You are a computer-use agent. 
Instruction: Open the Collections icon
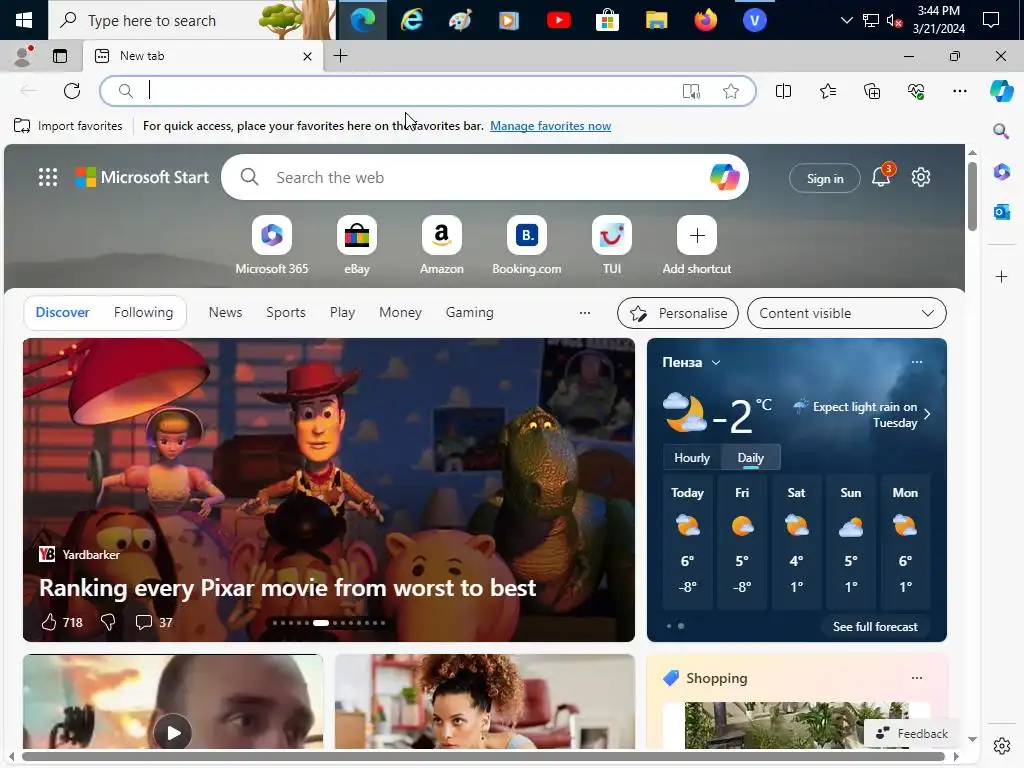click(x=872, y=91)
